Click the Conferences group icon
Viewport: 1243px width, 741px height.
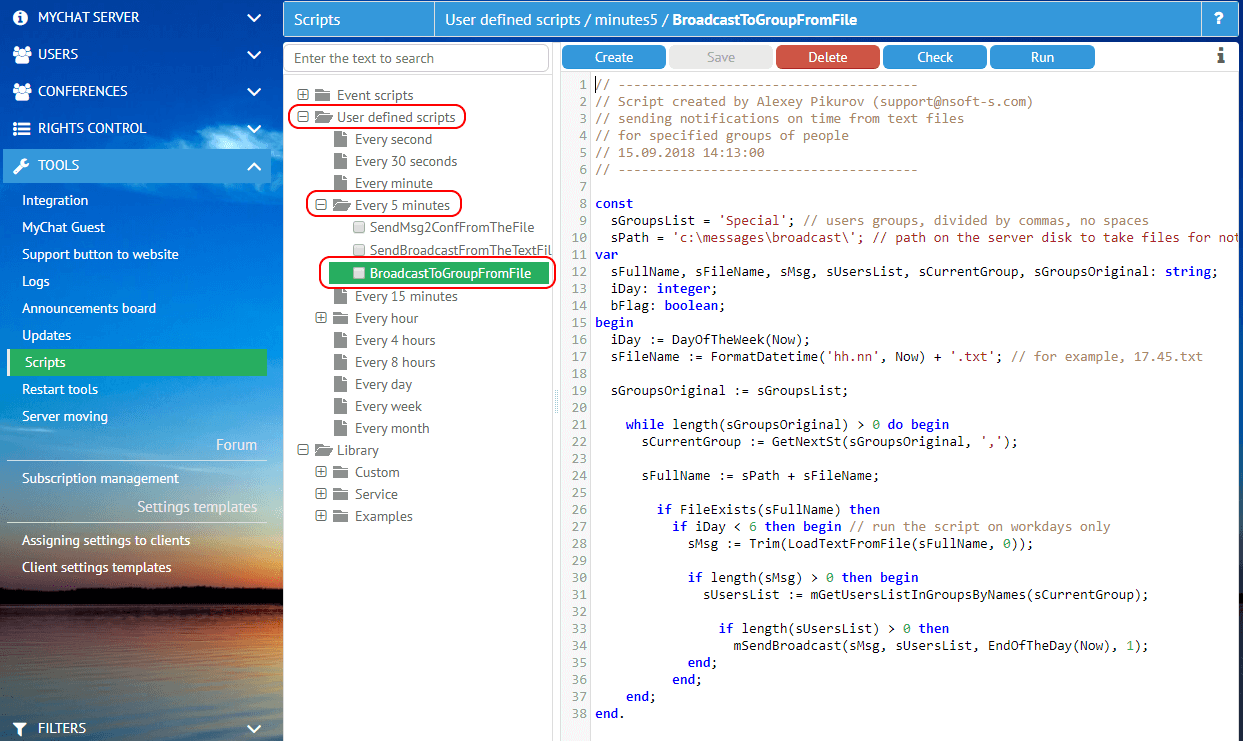click(21, 91)
